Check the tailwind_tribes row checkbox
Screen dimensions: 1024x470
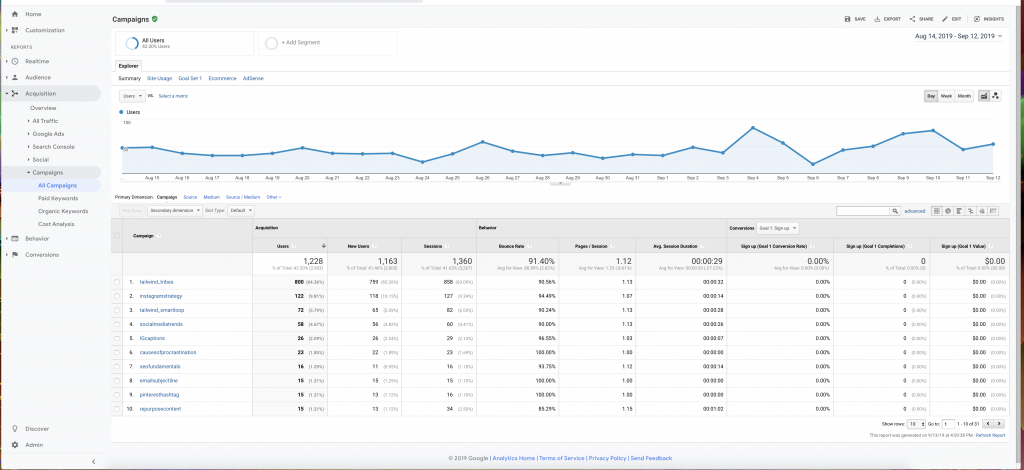coord(117,282)
